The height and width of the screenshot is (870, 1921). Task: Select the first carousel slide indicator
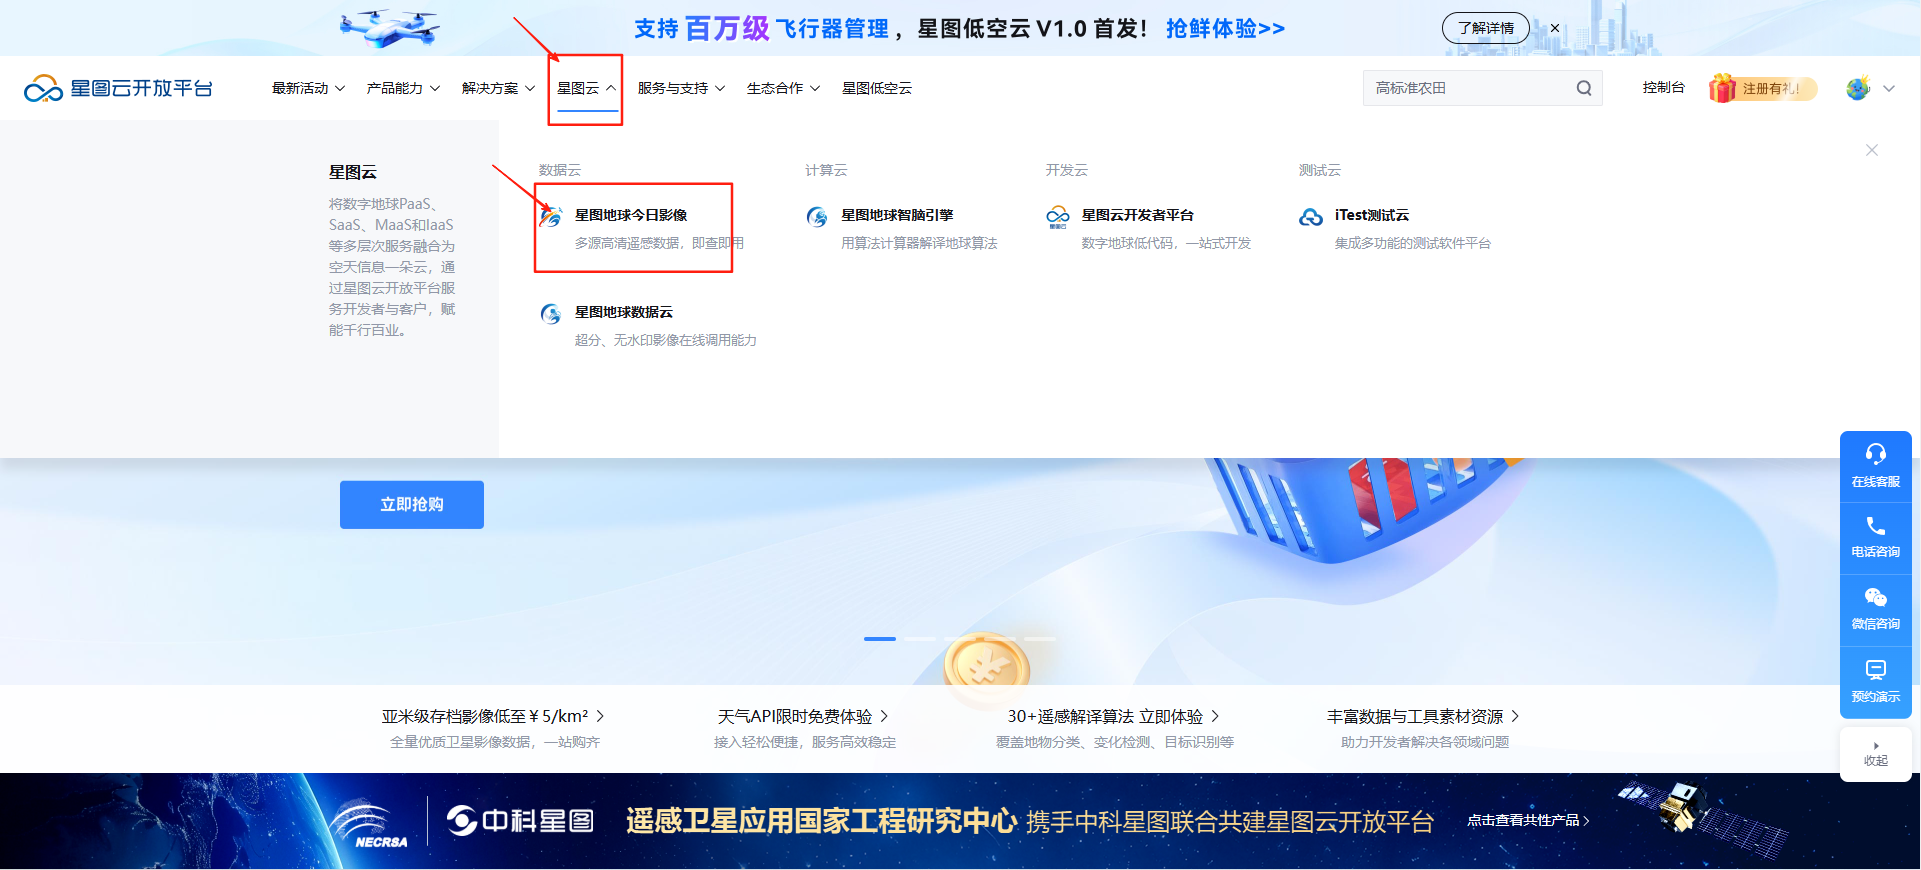[880, 638]
